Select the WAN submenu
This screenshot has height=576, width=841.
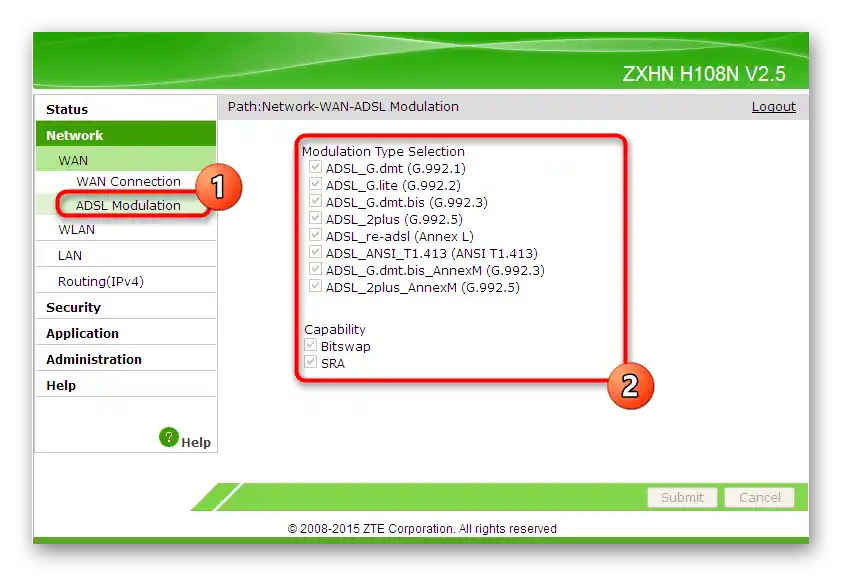coord(126,160)
